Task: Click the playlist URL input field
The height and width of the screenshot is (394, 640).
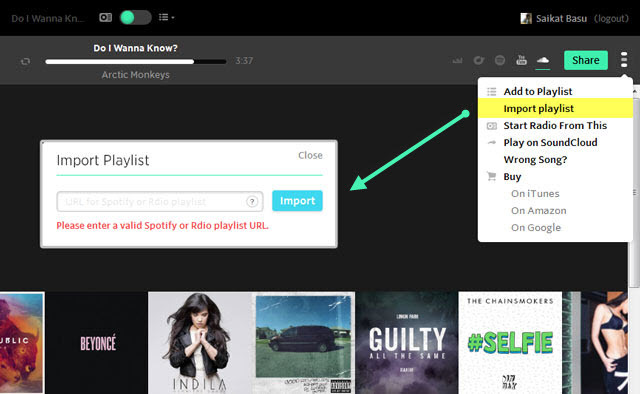Action: point(160,201)
